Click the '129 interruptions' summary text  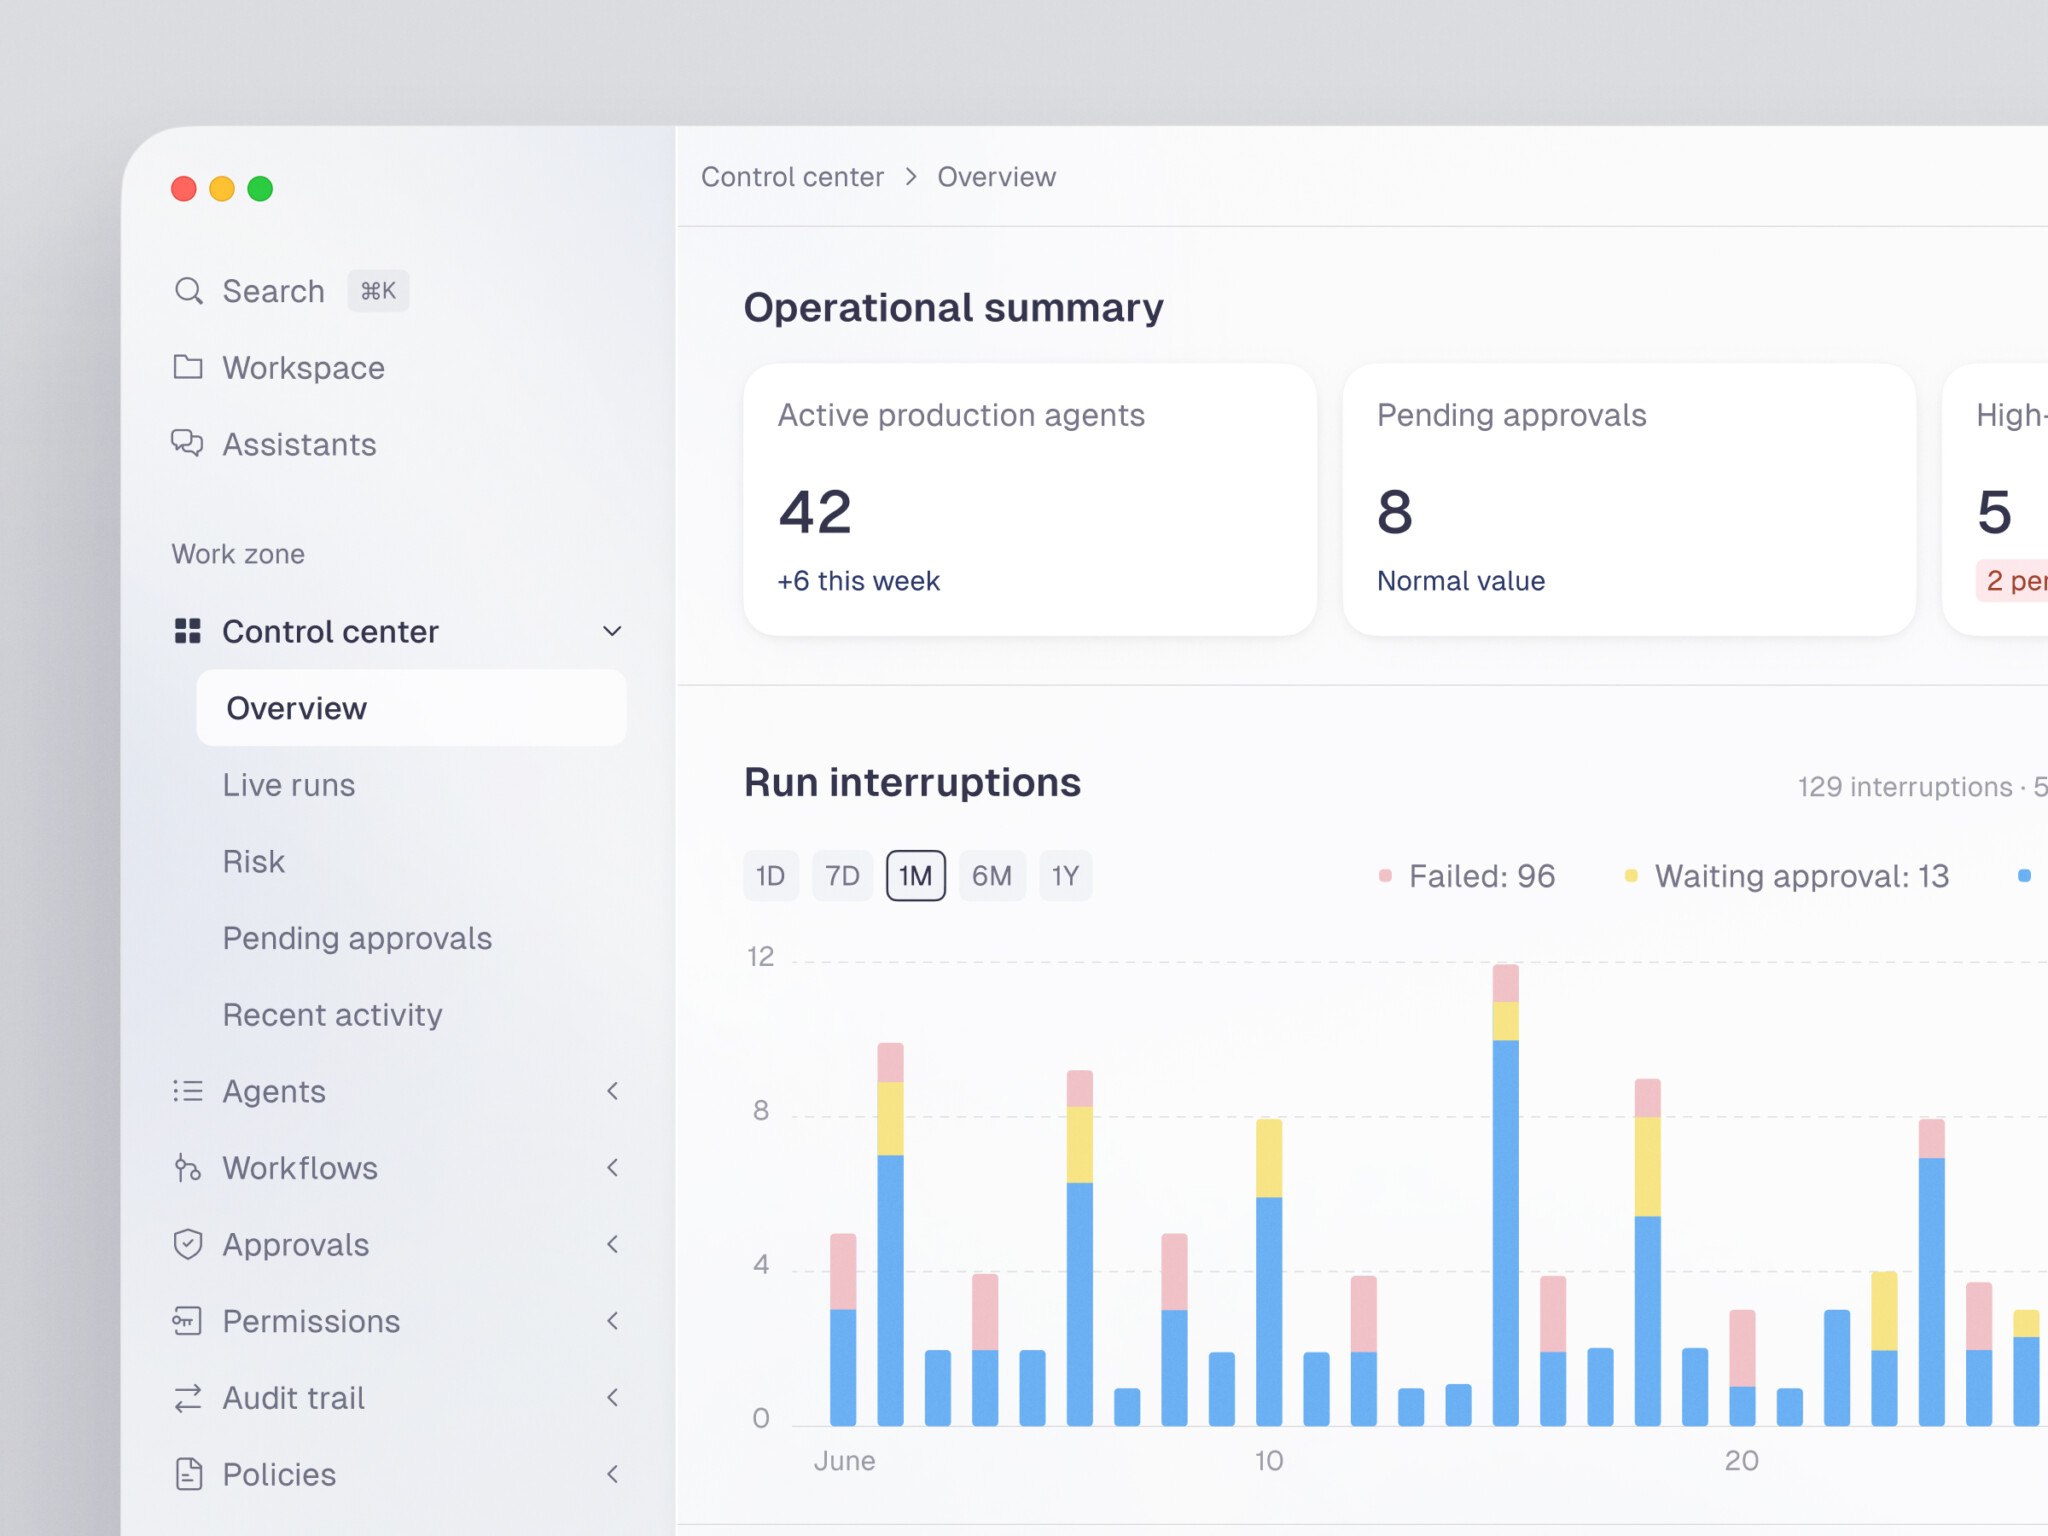pos(1904,787)
